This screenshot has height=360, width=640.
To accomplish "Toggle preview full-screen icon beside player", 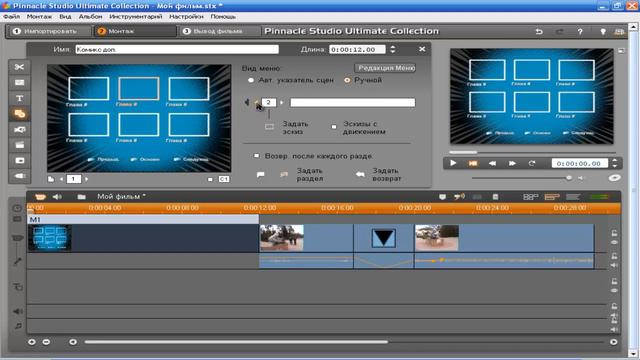I will click(x=621, y=51).
